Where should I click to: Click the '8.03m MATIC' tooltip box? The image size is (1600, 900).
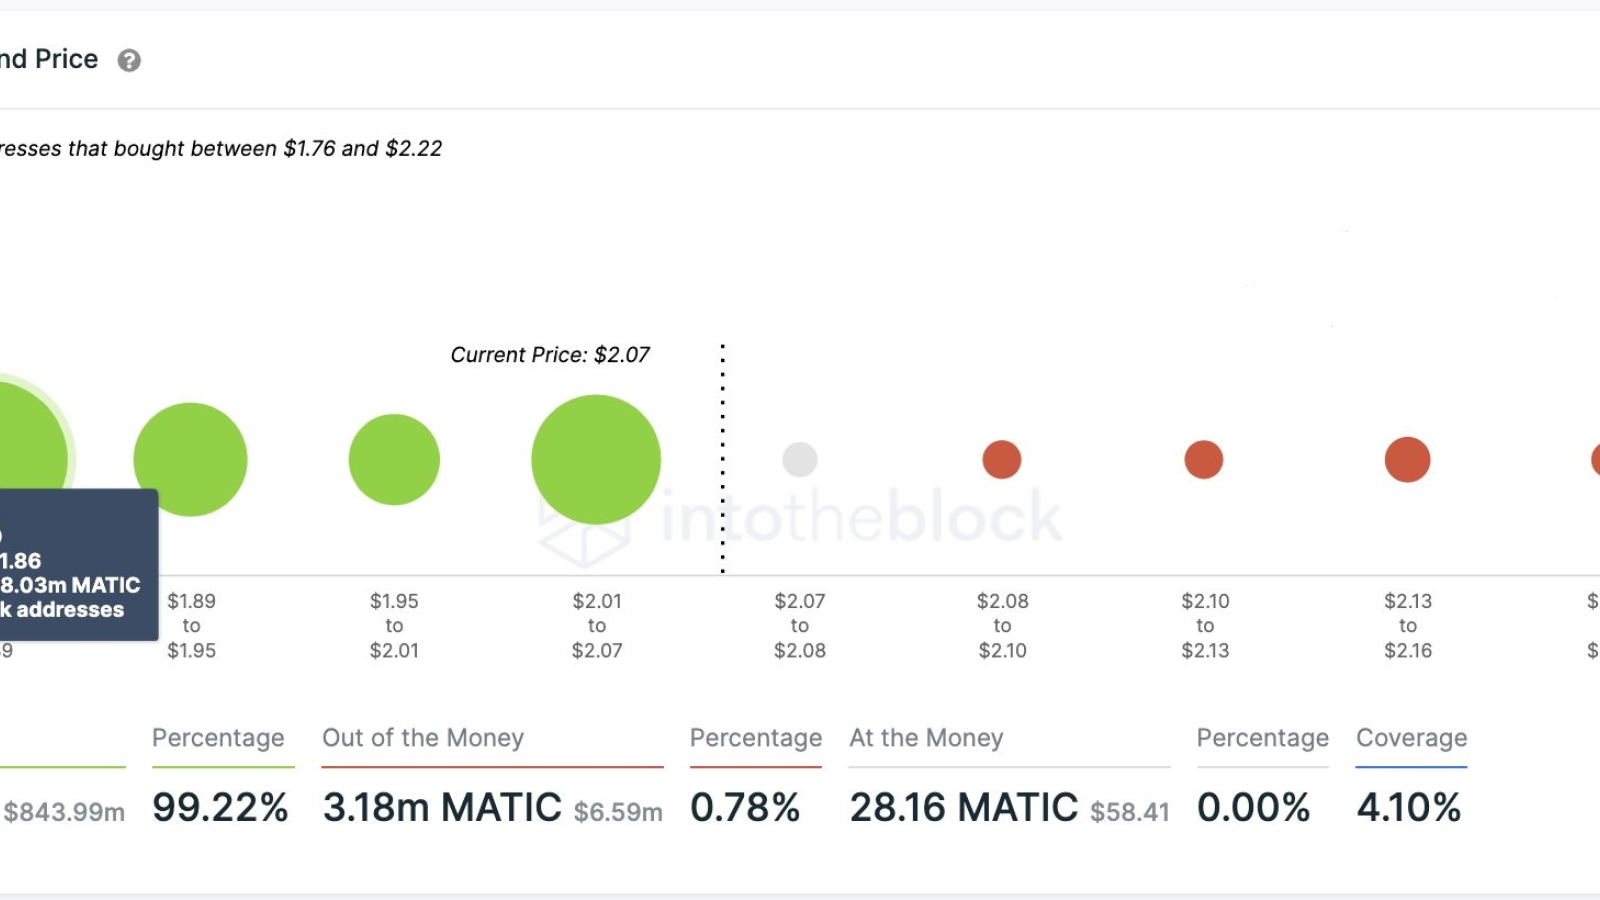(78, 565)
